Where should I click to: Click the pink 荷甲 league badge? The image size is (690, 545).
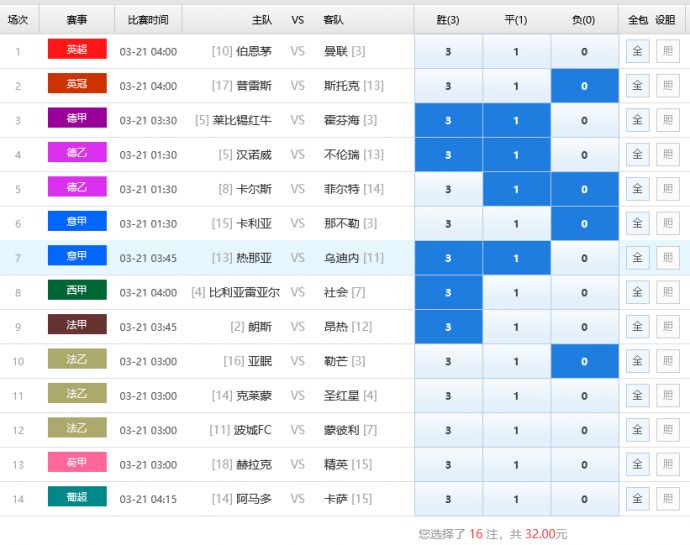(x=77, y=463)
